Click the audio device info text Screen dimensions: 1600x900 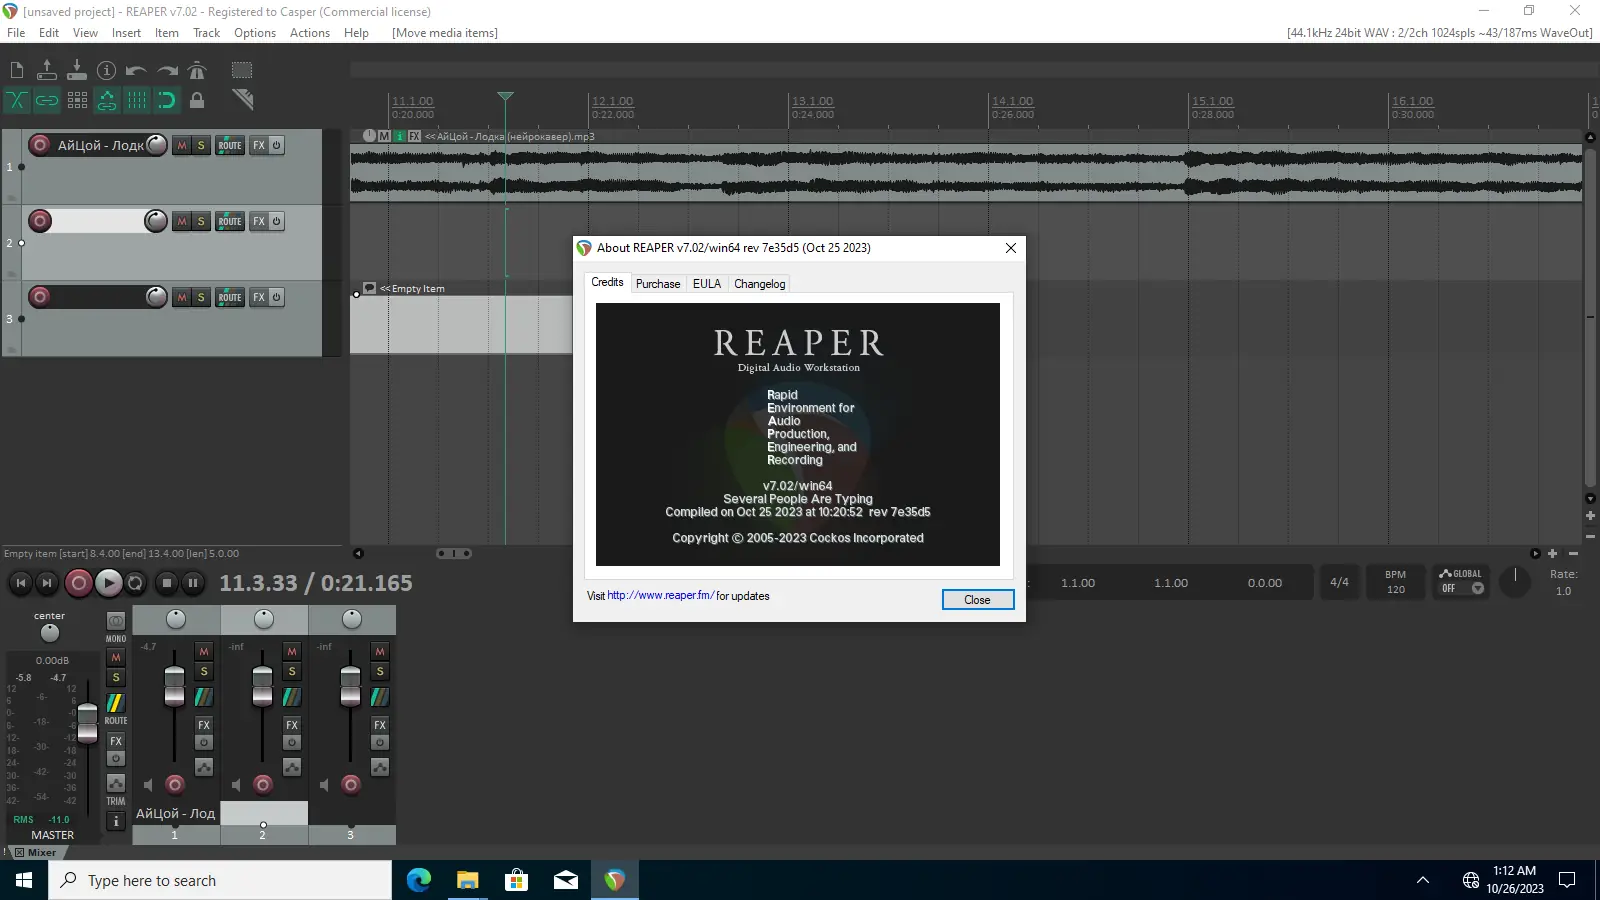(x=1440, y=33)
